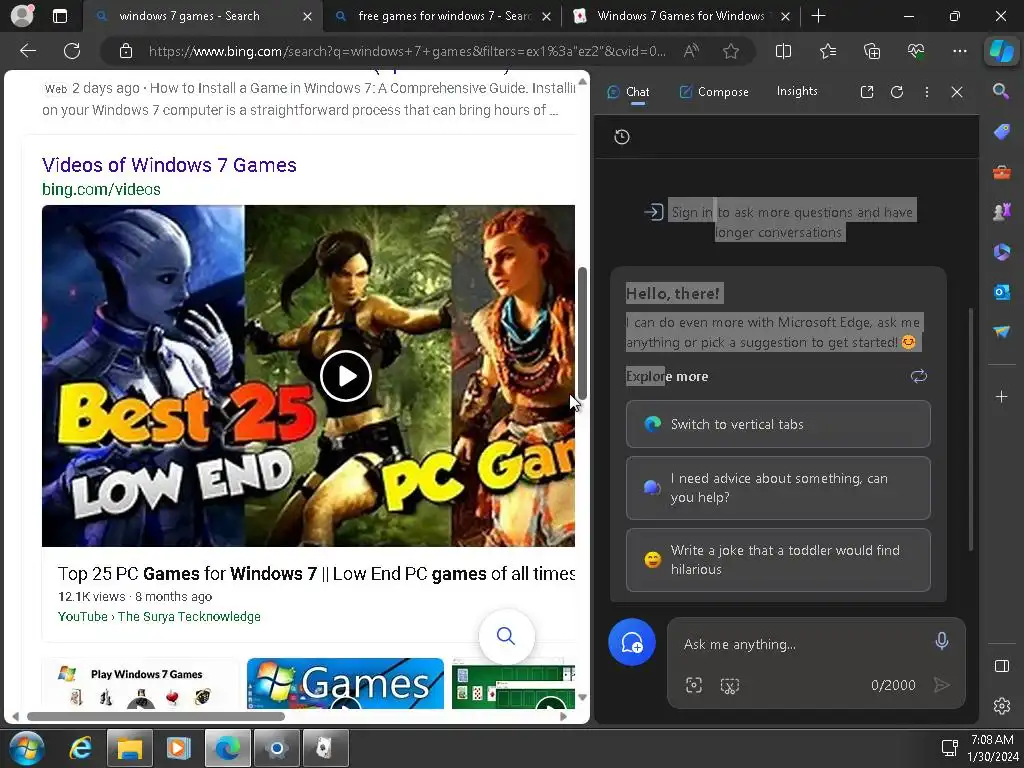
Task: Refresh the Copilot pane
Action: pyautogui.click(x=897, y=92)
